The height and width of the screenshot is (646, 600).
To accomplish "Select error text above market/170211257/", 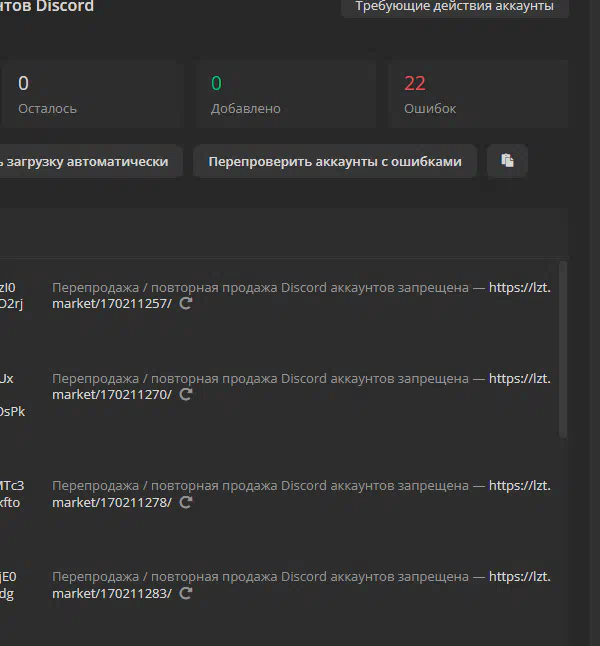I will 260,288.
